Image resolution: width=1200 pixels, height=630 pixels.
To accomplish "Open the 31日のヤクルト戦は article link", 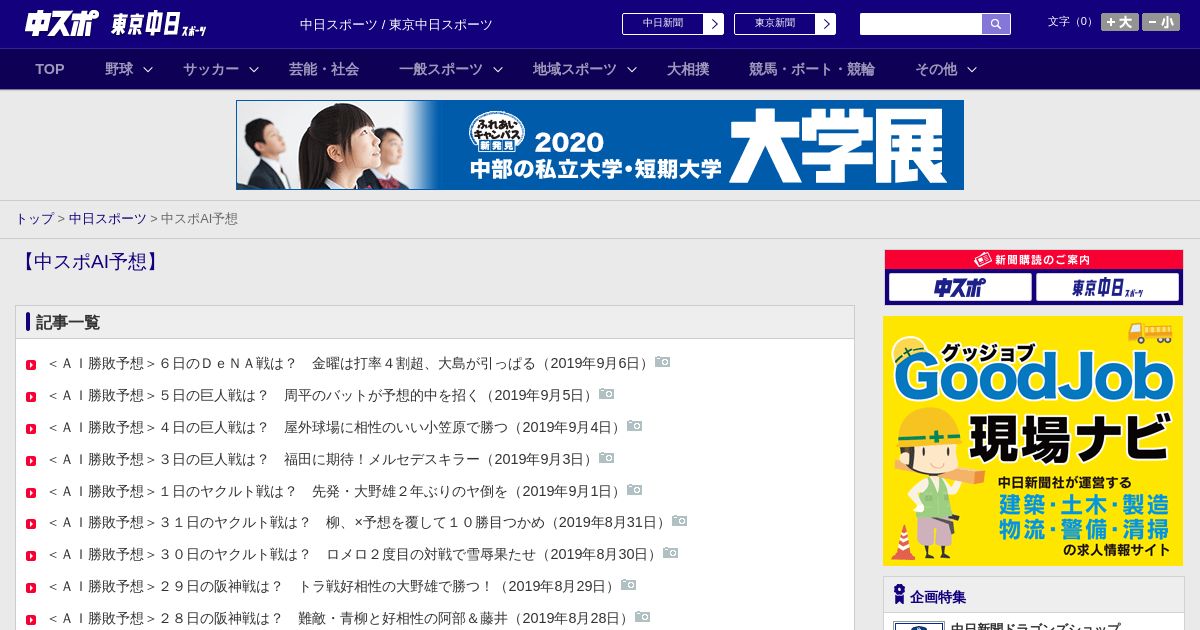I will tap(359, 522).
